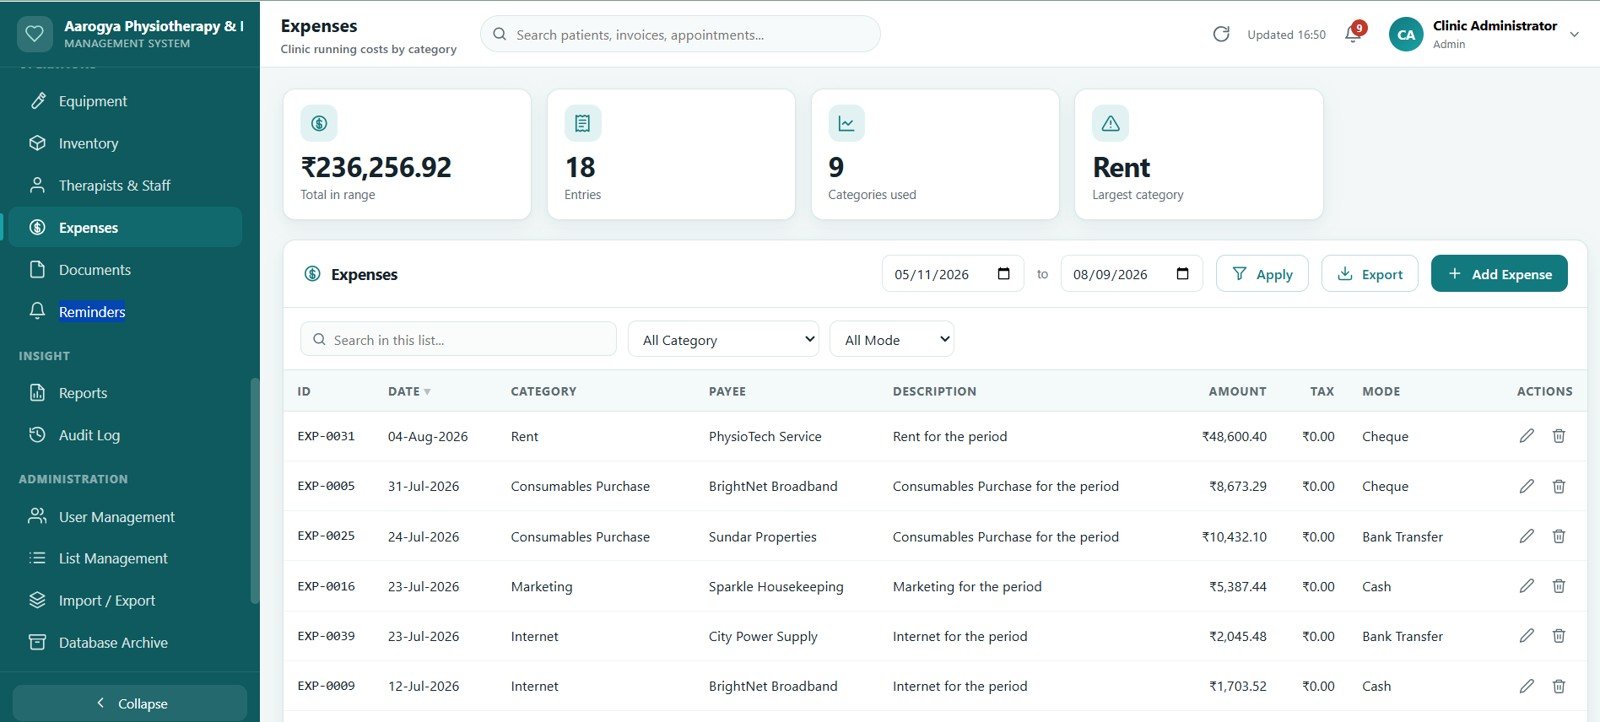The width and height of the screenshot is (1600, 722).
Task: Go to User Management
Action: (x=126, y=517)
